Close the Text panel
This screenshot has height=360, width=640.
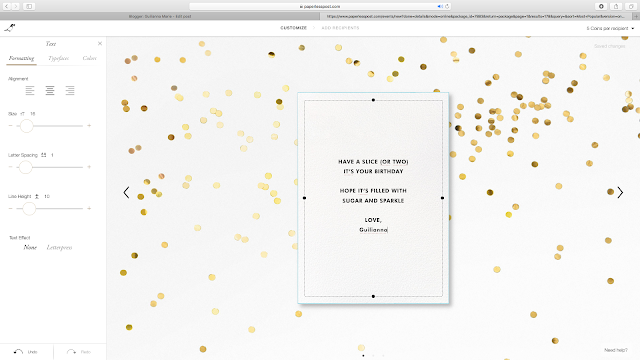coord(100,43)
